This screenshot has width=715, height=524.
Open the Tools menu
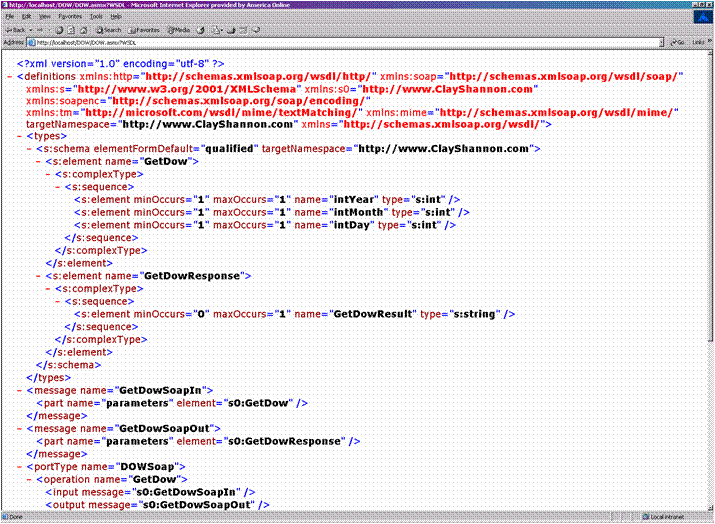[x=96, y=17]
